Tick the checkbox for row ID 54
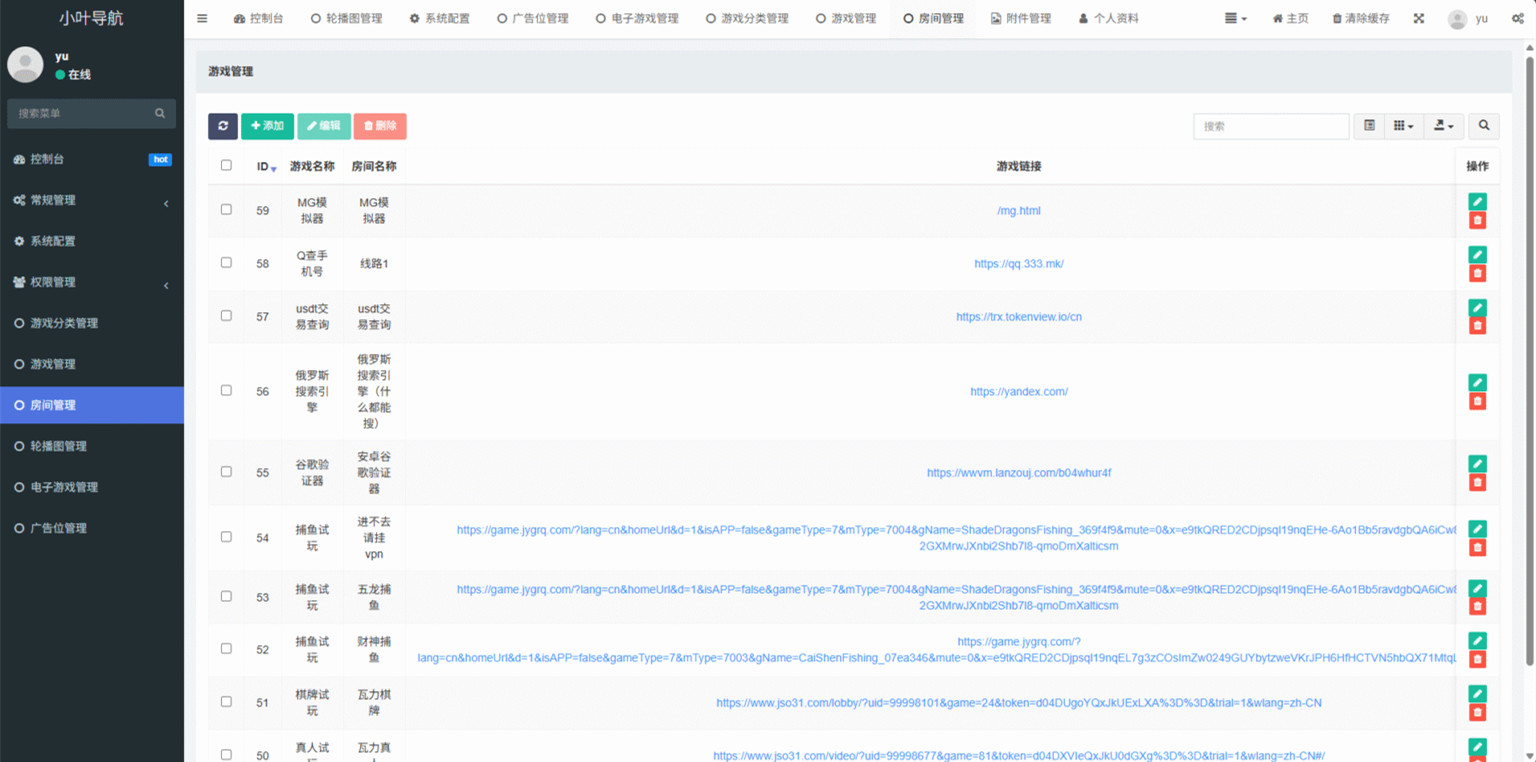The width and height of the screenshot is (1536, 762). [226, 537]
